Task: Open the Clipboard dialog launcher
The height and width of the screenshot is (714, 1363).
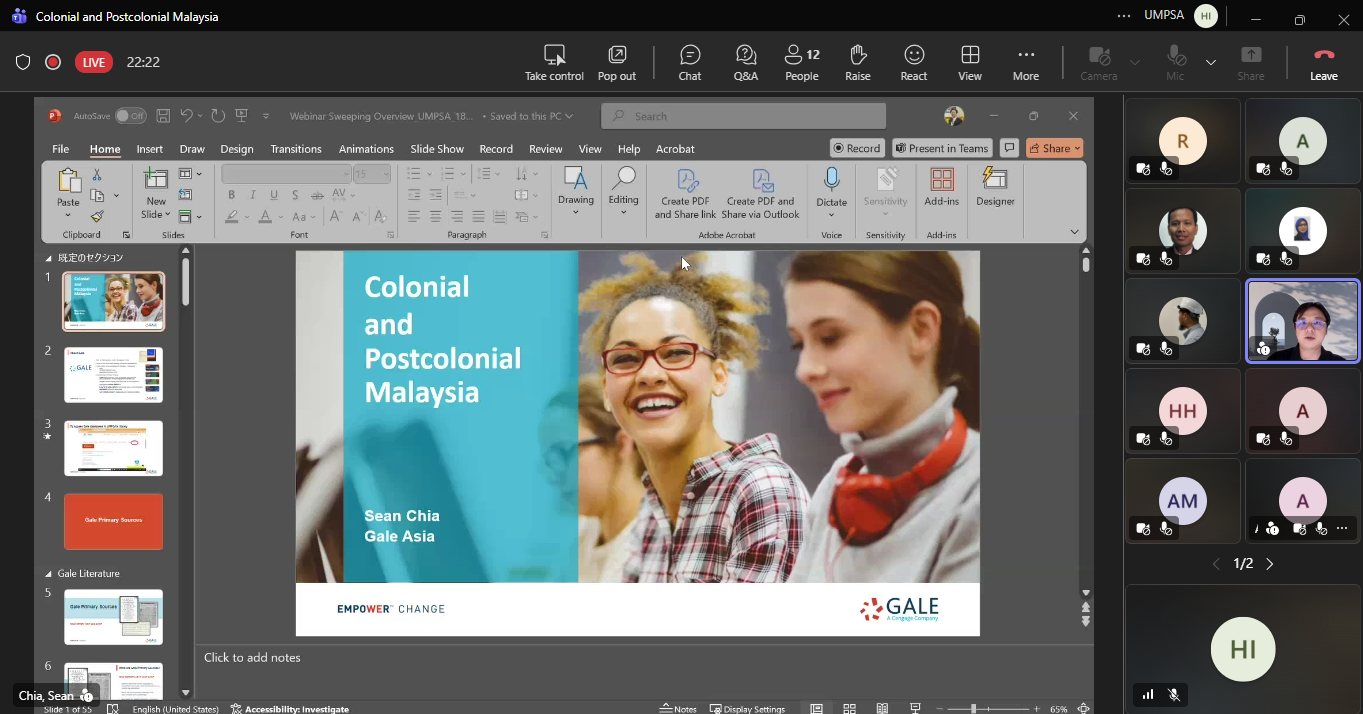Action: click(126, 235)
